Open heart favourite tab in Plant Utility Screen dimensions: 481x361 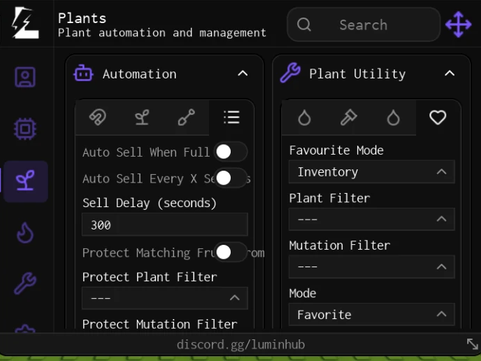point(438,118)
